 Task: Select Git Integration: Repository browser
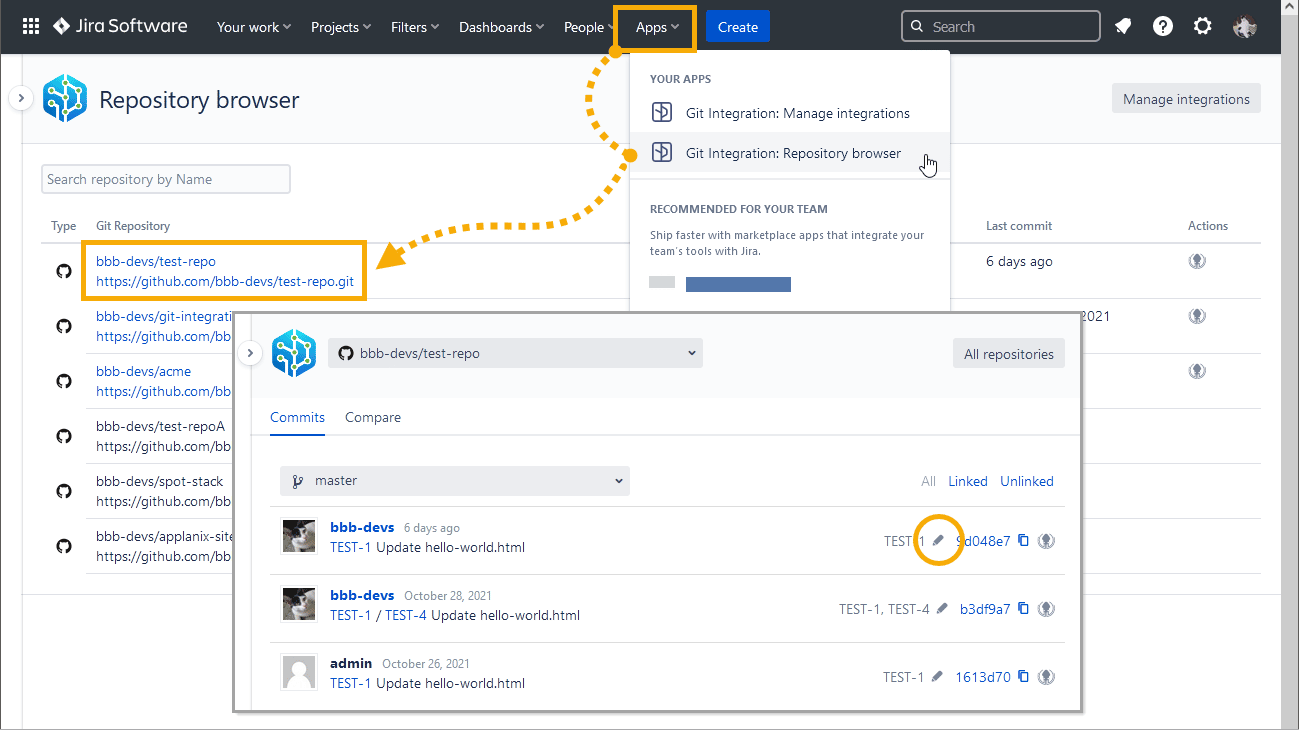point(790,153)
